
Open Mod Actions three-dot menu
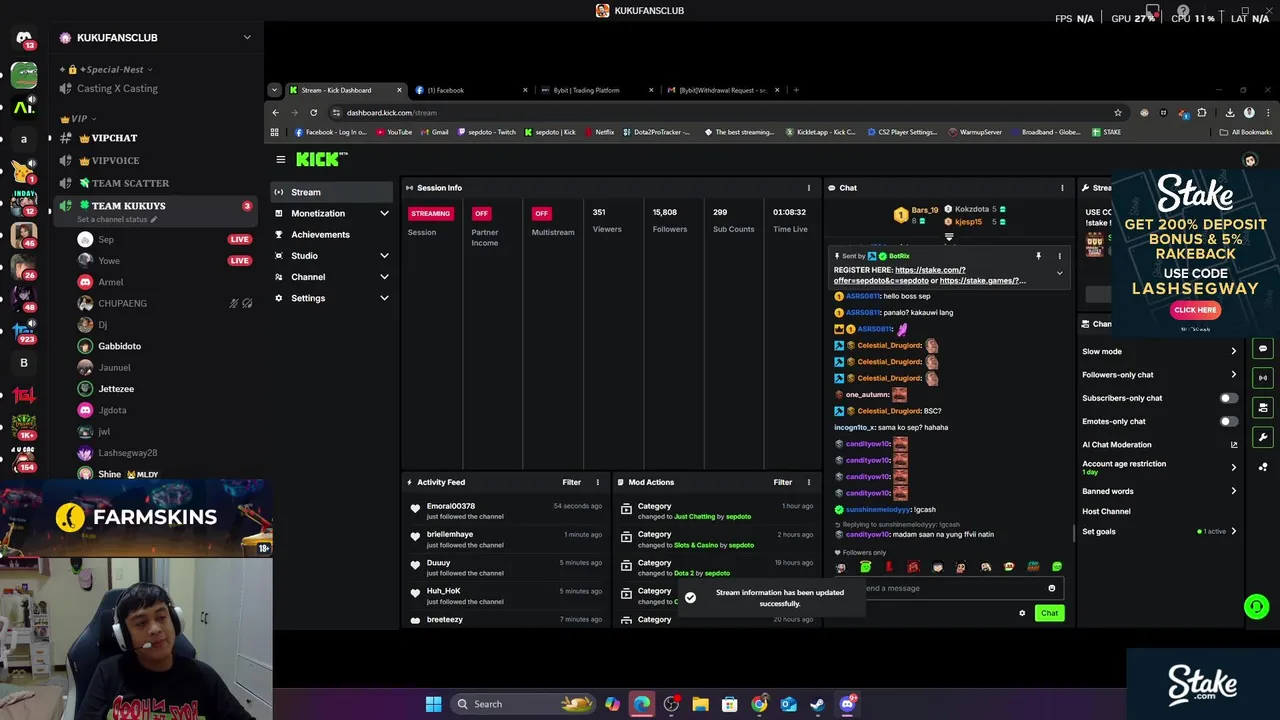pyautogui.click(x=809, y=482)
